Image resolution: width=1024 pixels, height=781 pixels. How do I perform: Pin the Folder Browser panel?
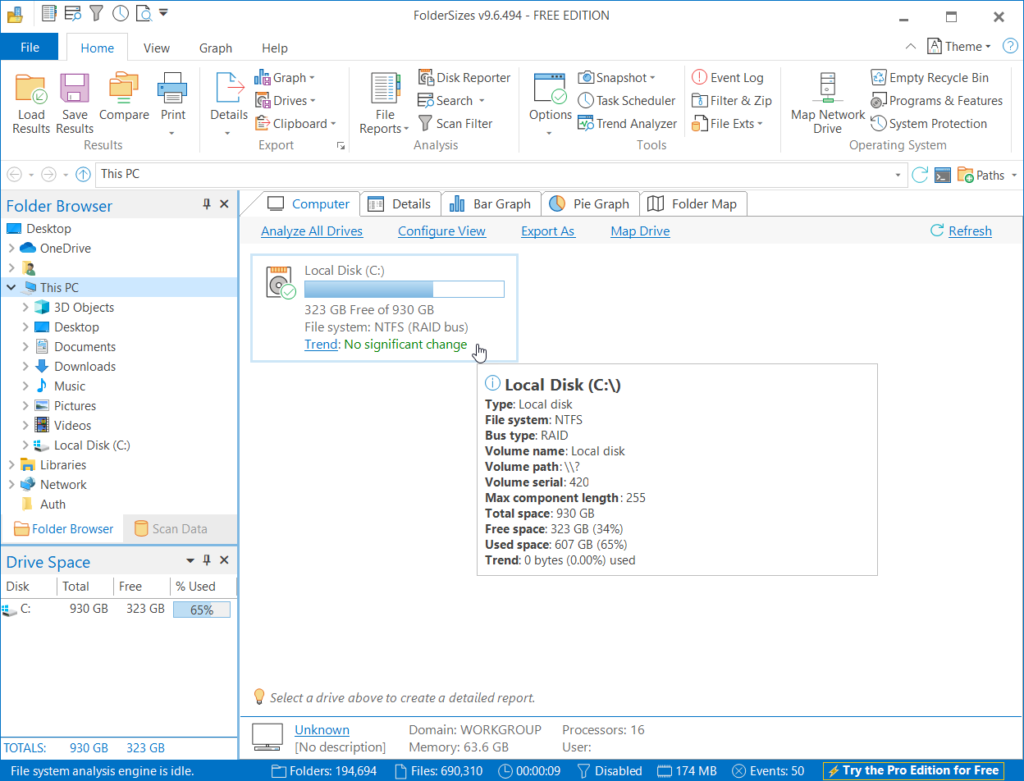[x=206, y=204]
